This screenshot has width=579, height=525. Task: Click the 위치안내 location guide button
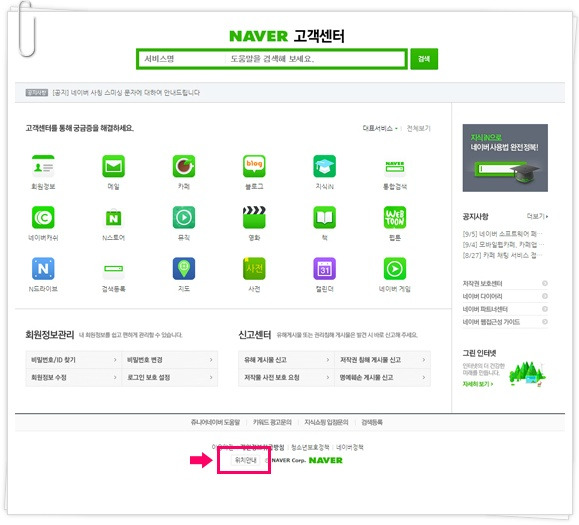point(246,460)
